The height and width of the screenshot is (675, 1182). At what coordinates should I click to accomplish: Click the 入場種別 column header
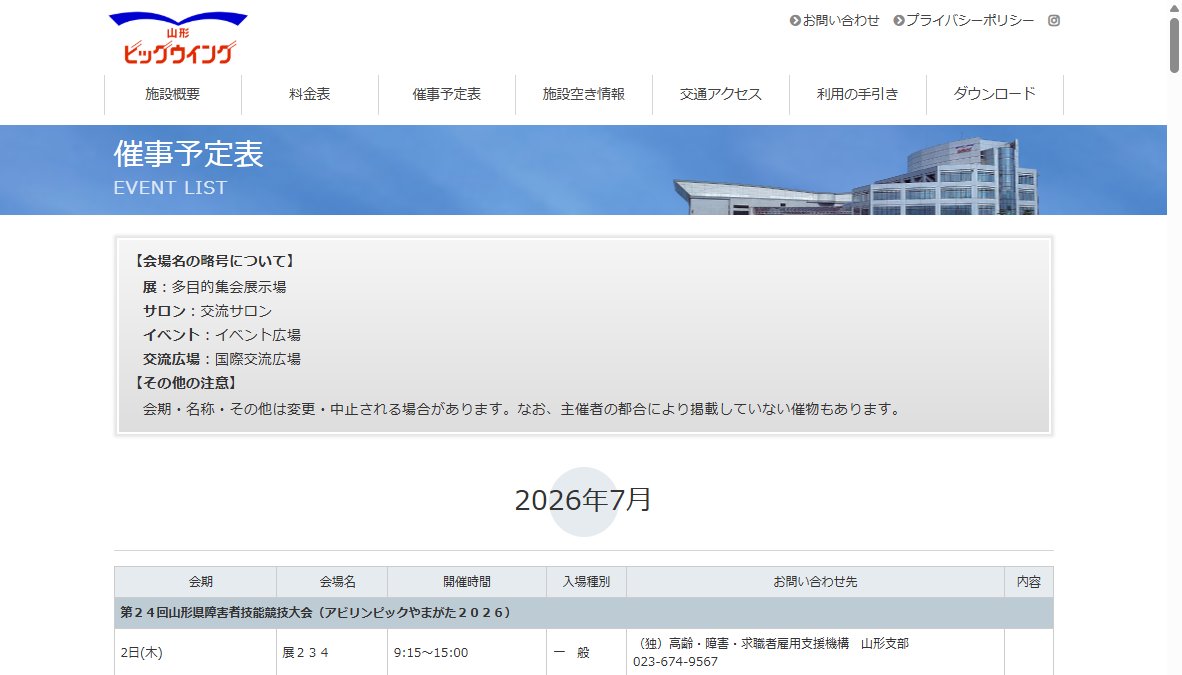(586, 581)
